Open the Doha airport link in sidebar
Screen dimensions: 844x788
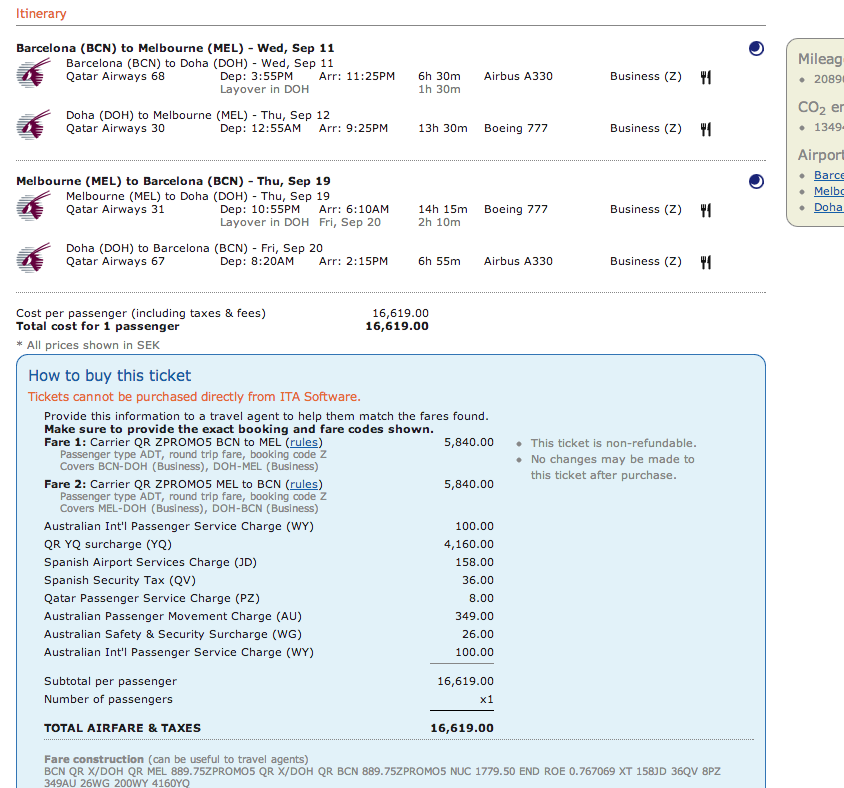point(828,207)
